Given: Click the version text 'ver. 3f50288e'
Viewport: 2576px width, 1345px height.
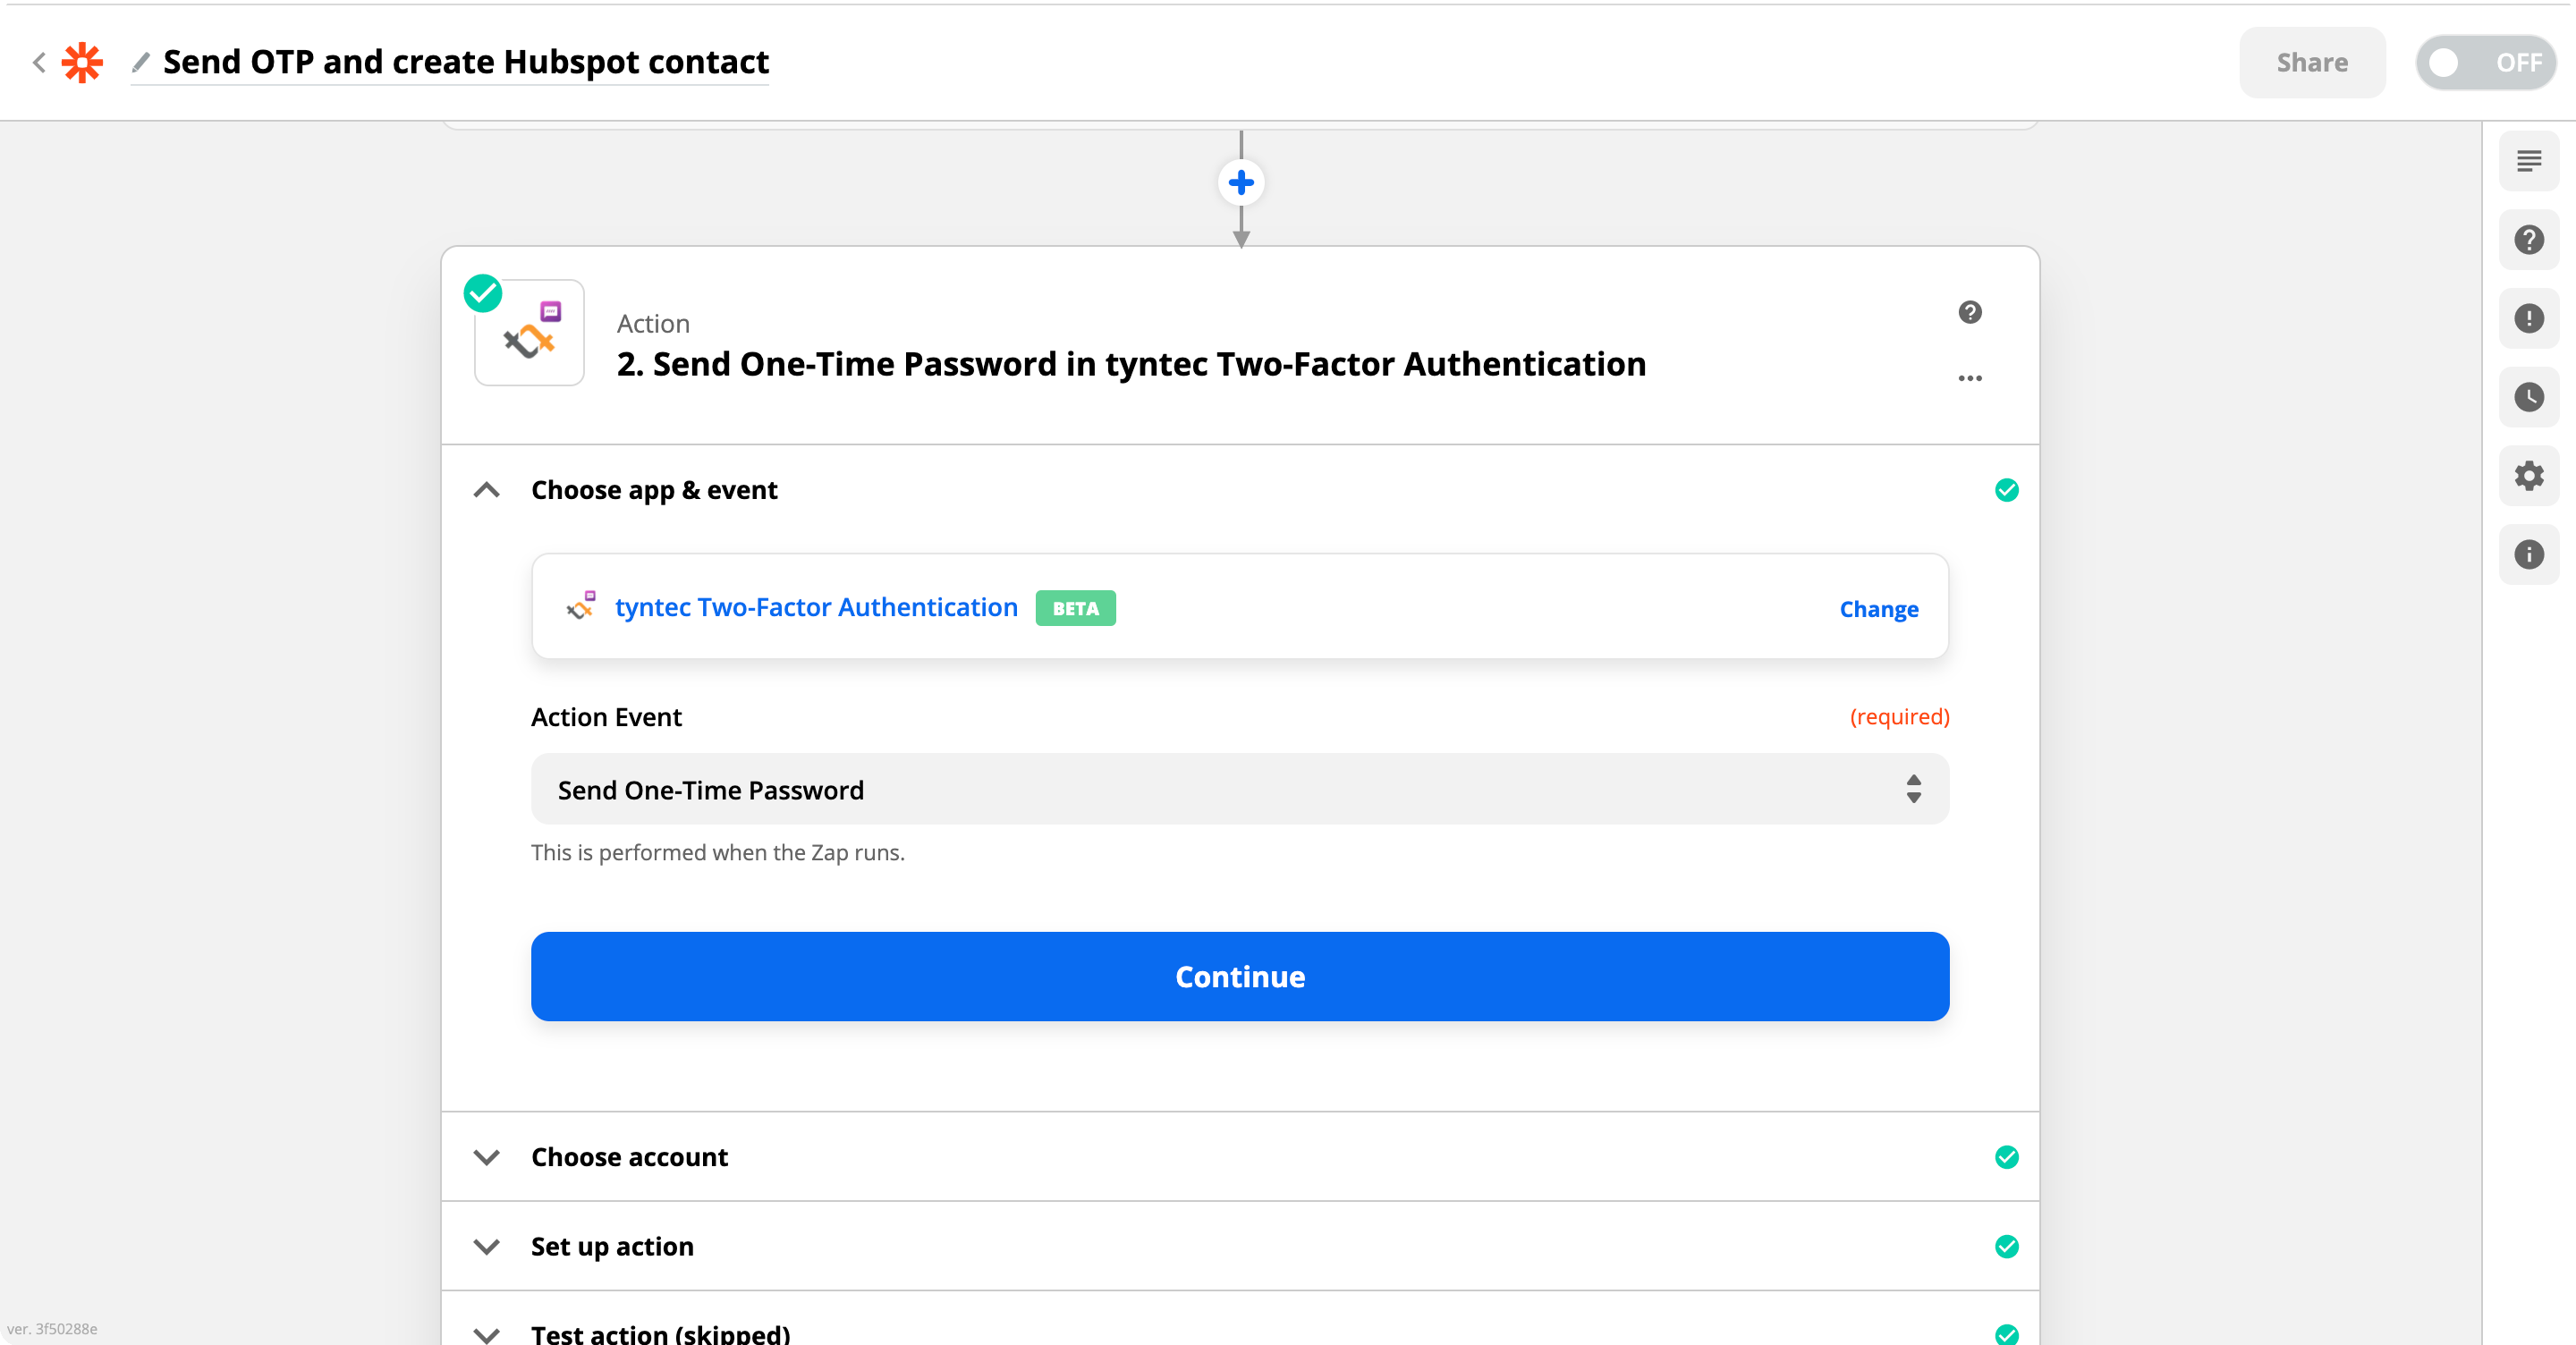Looking at the screenshot, I should (52, 1329).
